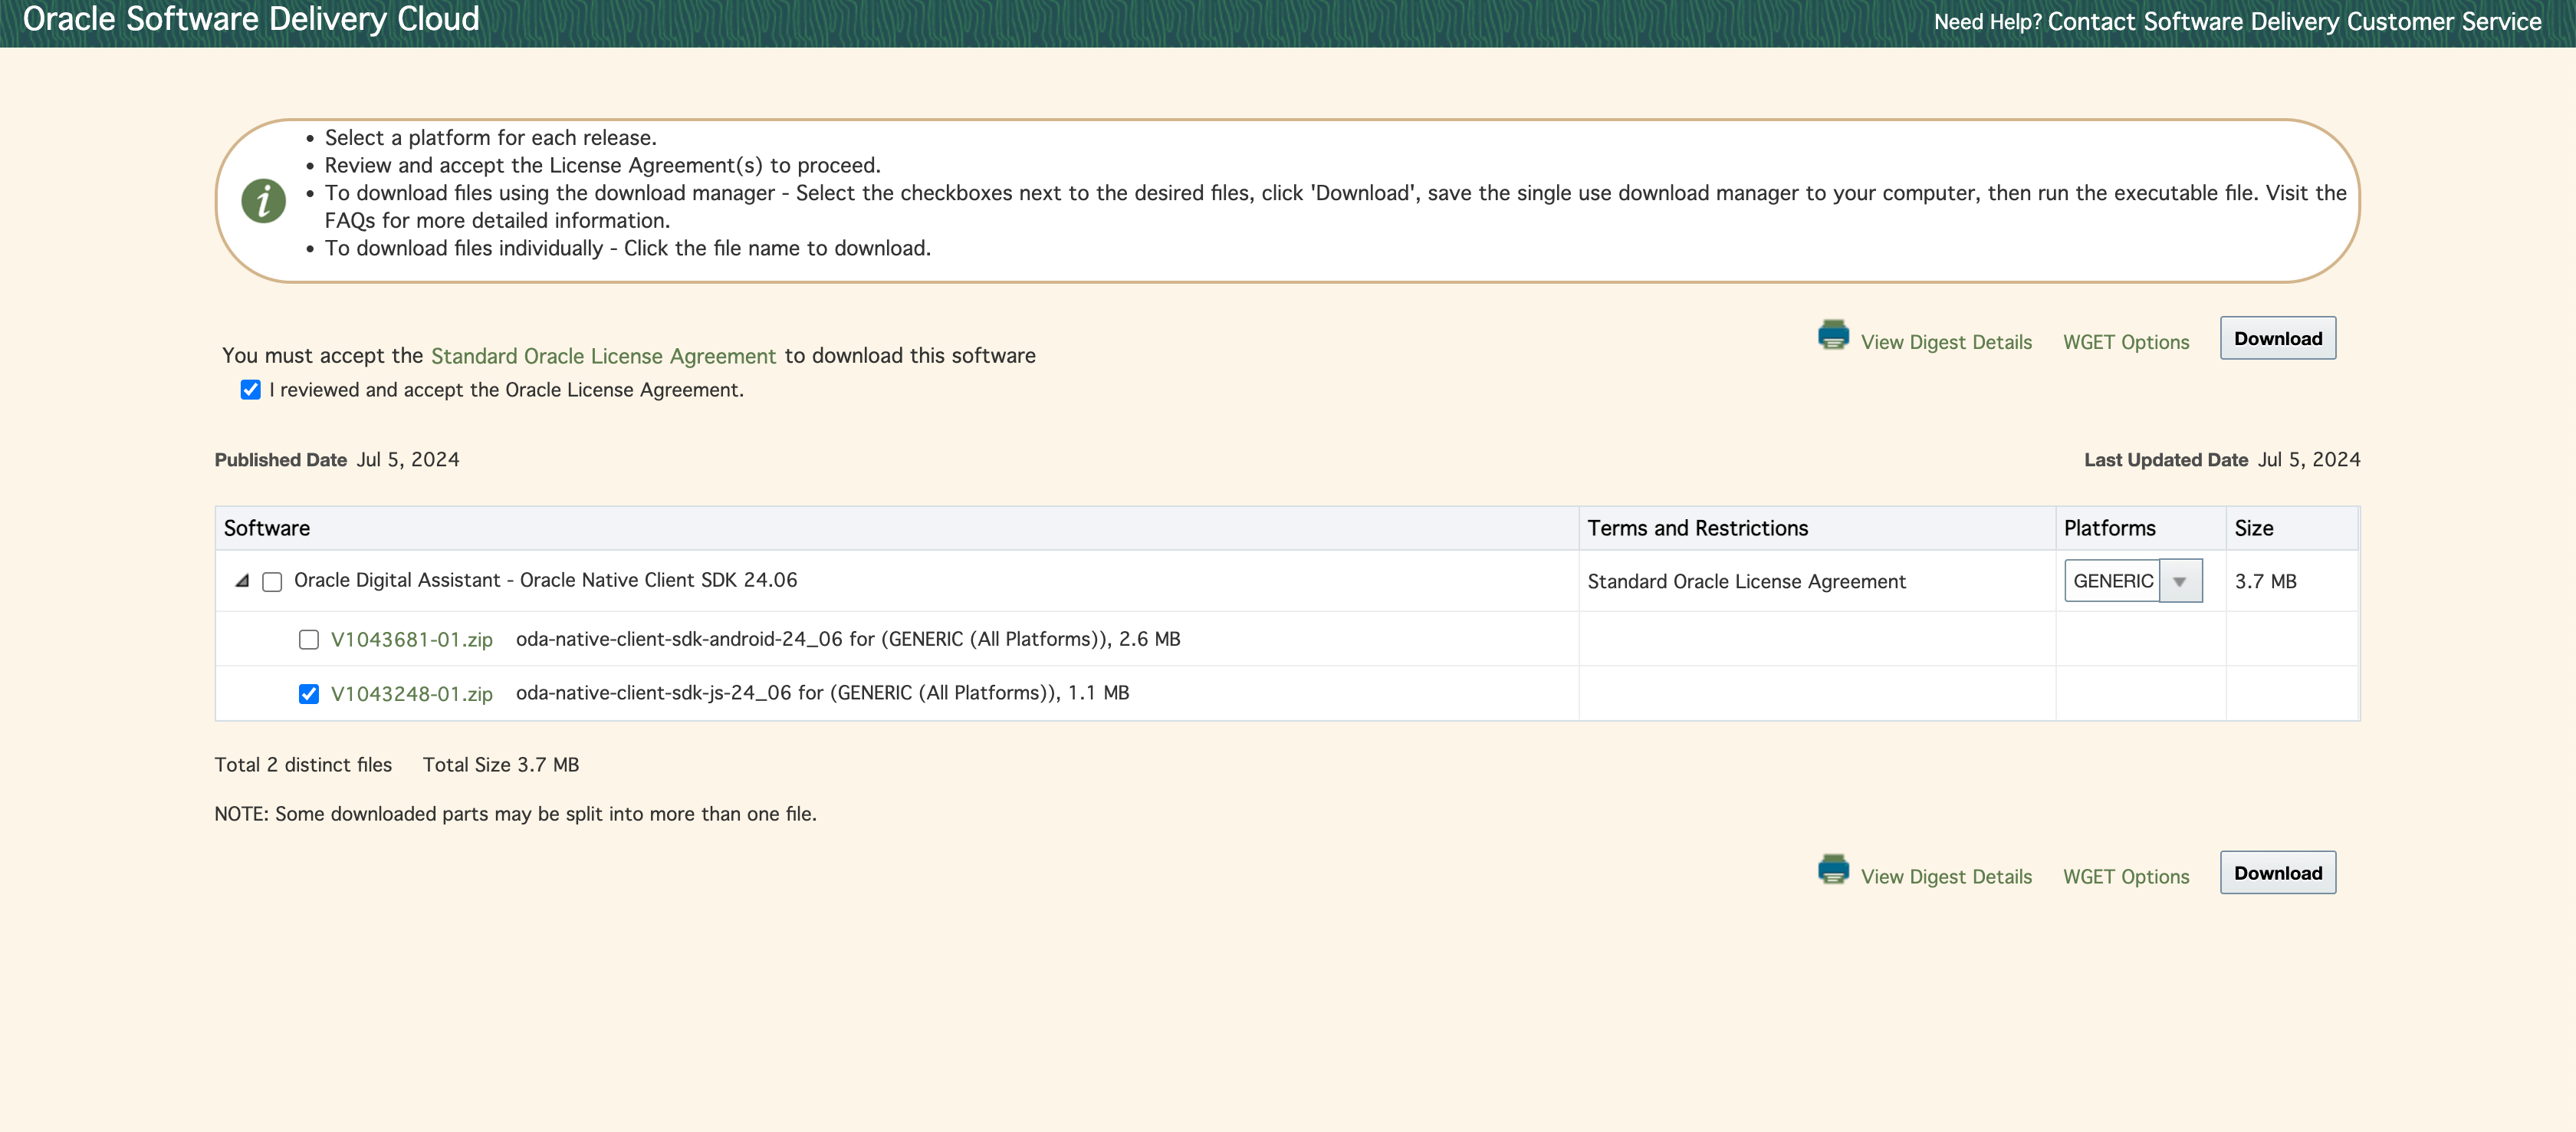The width and height of the screenshot is (2576, 1132).
Task: Open the top WGET Options link
Action: click(x=2126, y=342)
